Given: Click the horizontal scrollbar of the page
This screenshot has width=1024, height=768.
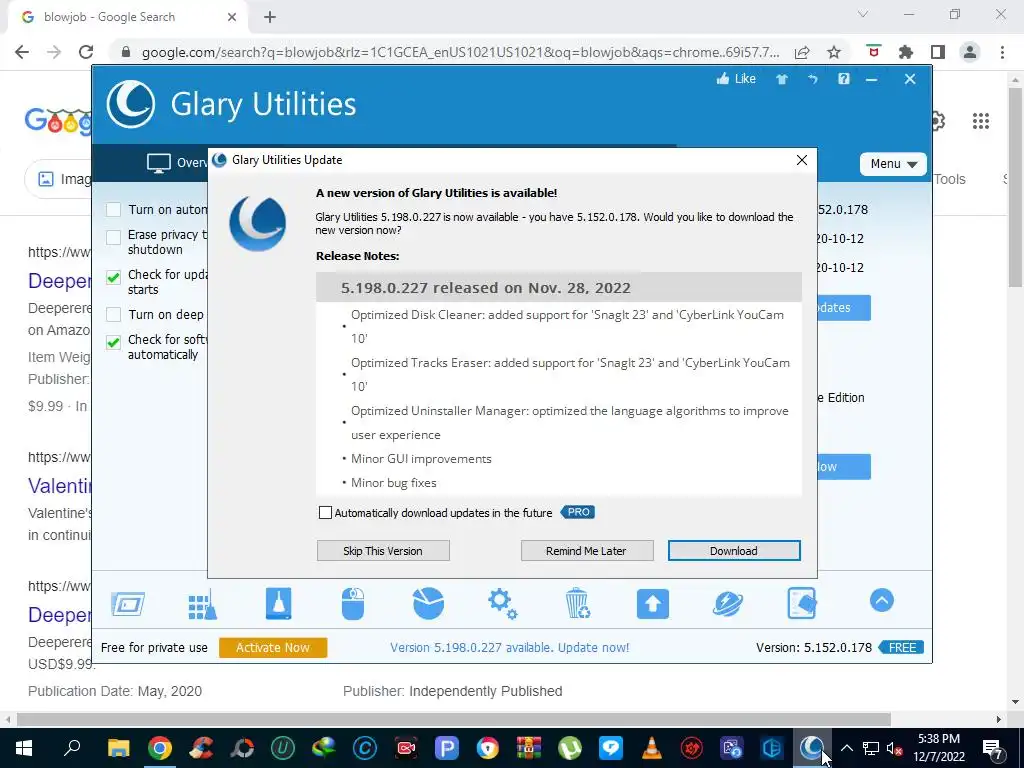Looking at the screenshot, I should tap(453, 719).
